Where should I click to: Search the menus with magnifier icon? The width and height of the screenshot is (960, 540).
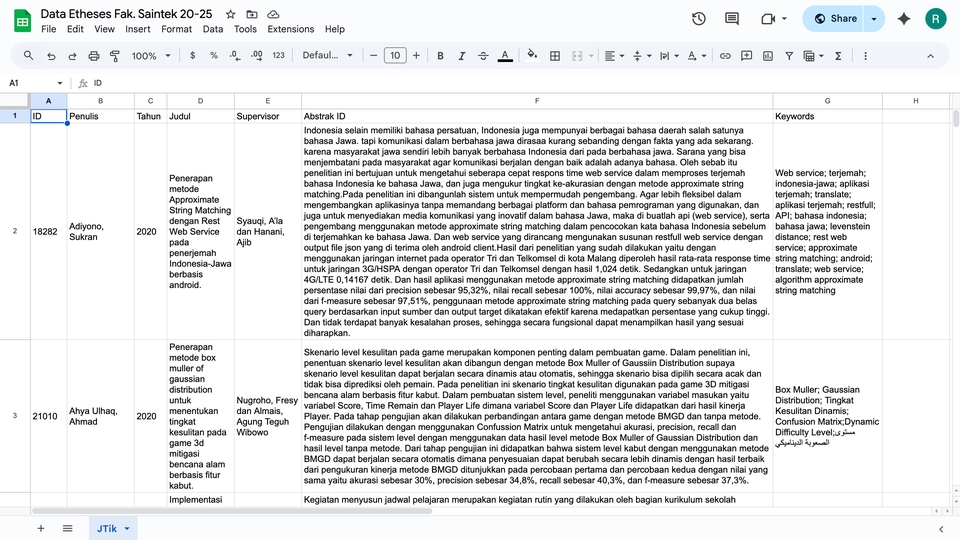click(x=28, y=56)
